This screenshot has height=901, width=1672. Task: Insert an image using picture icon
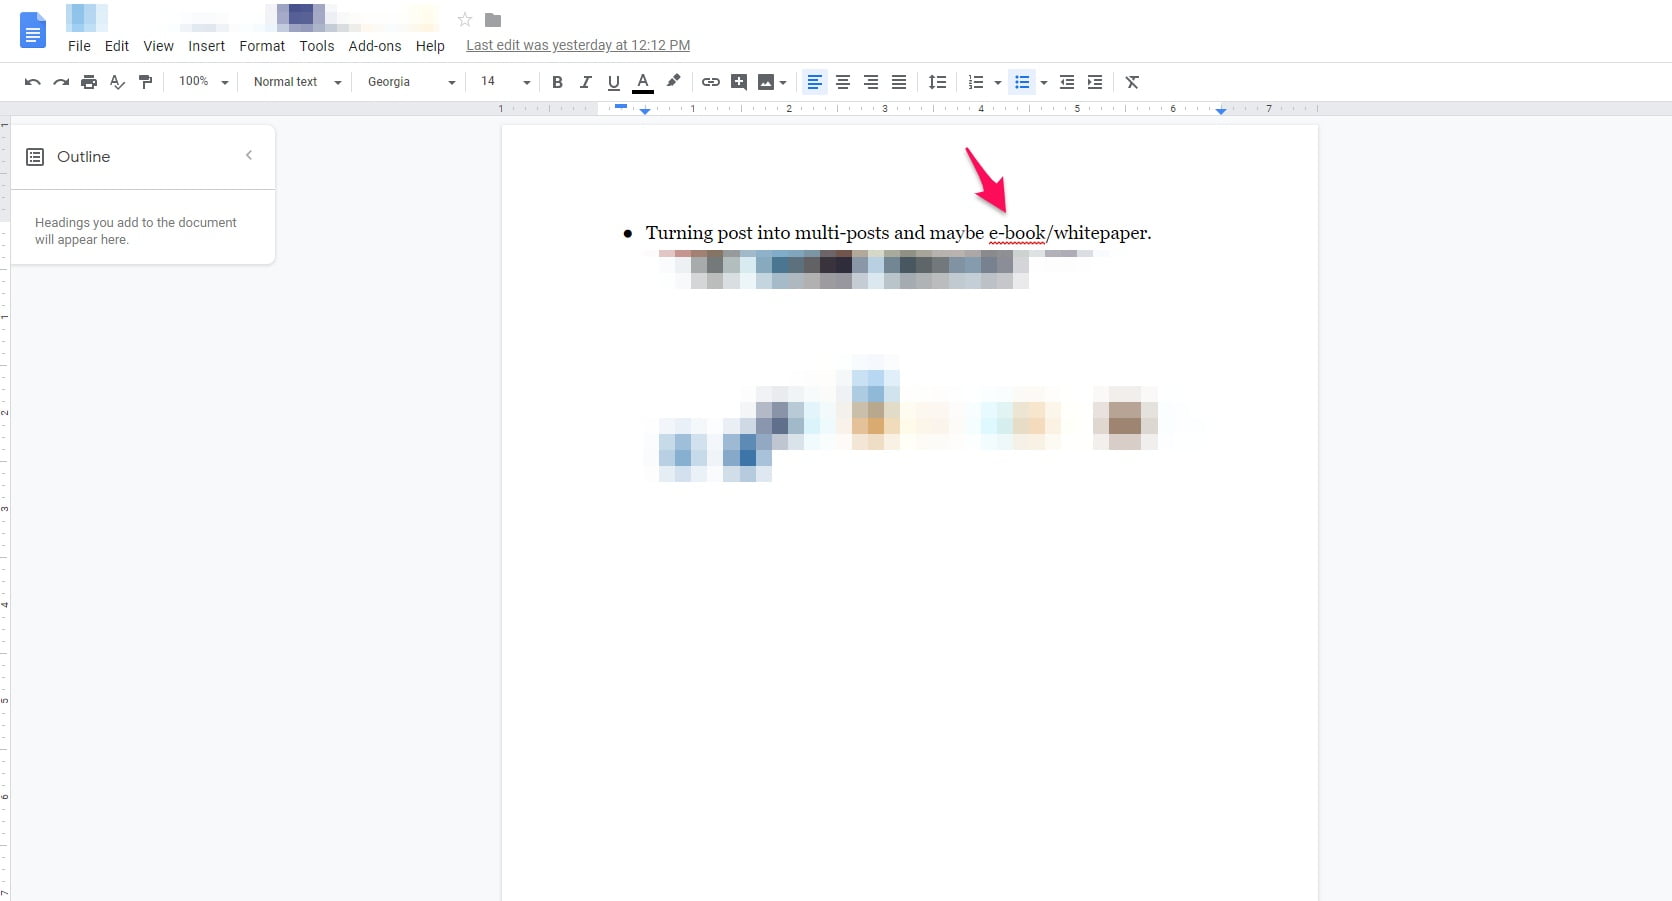(x=766, y=82)
